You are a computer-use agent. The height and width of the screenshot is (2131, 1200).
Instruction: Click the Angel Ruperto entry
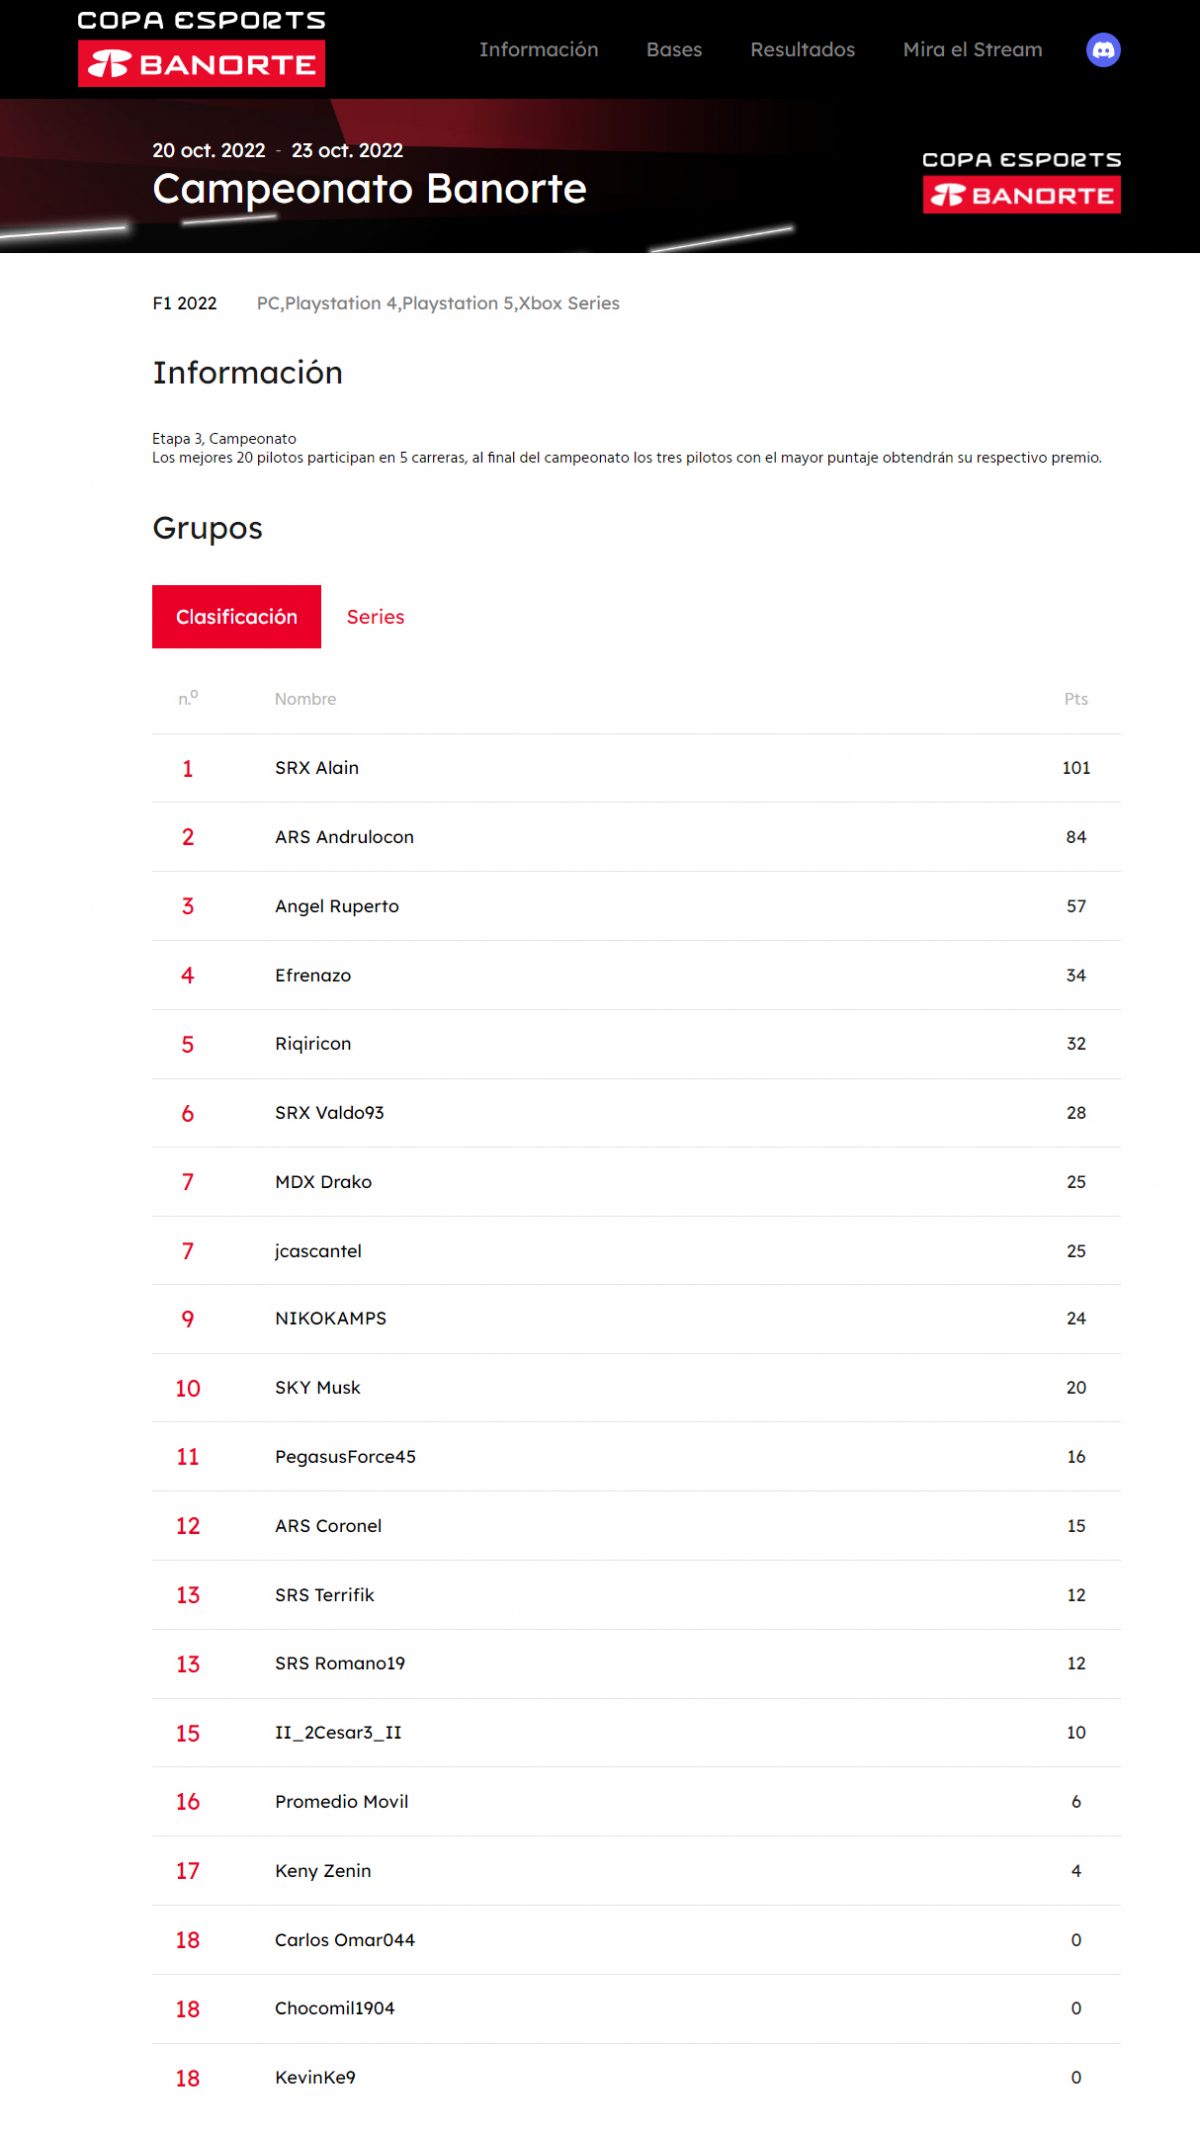[x=337, y=906]
